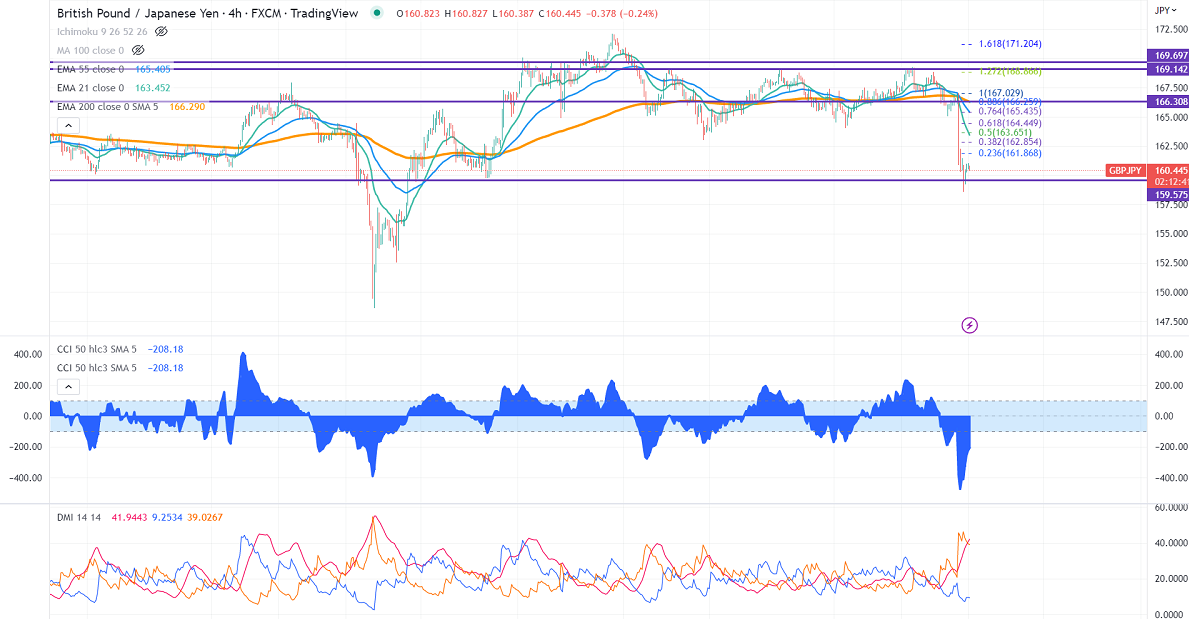Click the first CCI 50 hlc3 label

click(97, 349)
